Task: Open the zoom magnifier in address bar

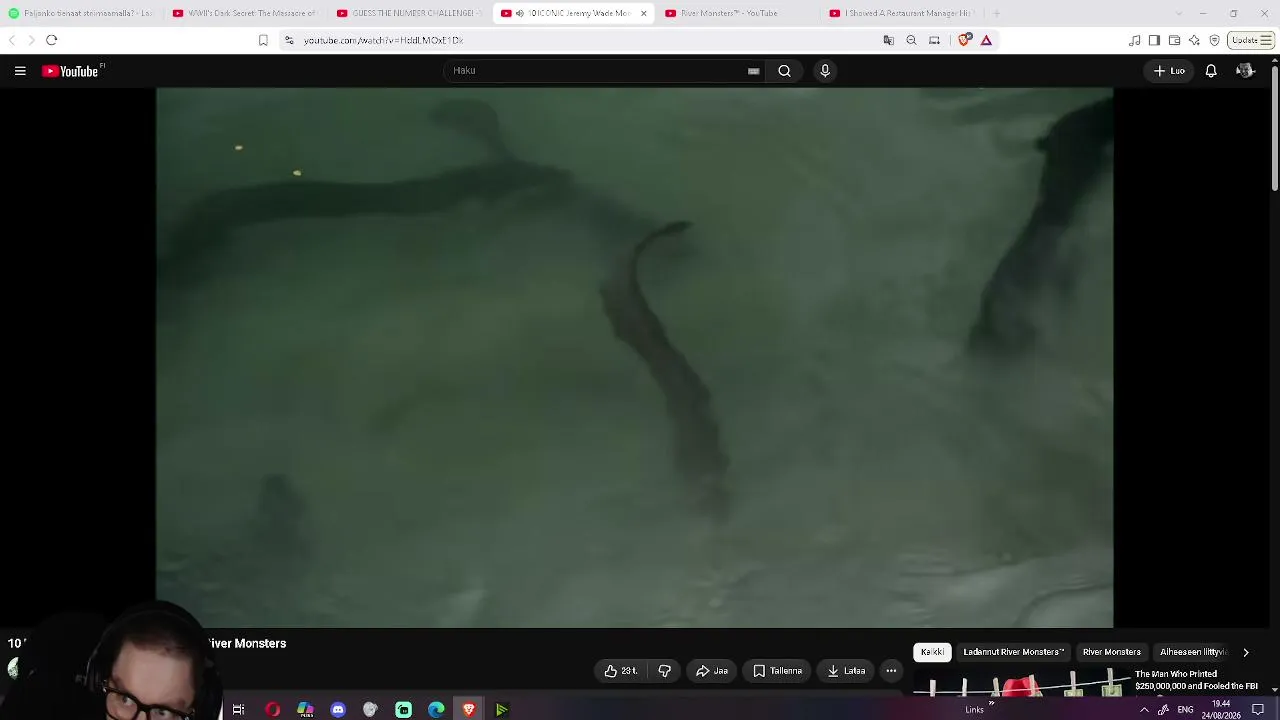Action: (911, 40)
